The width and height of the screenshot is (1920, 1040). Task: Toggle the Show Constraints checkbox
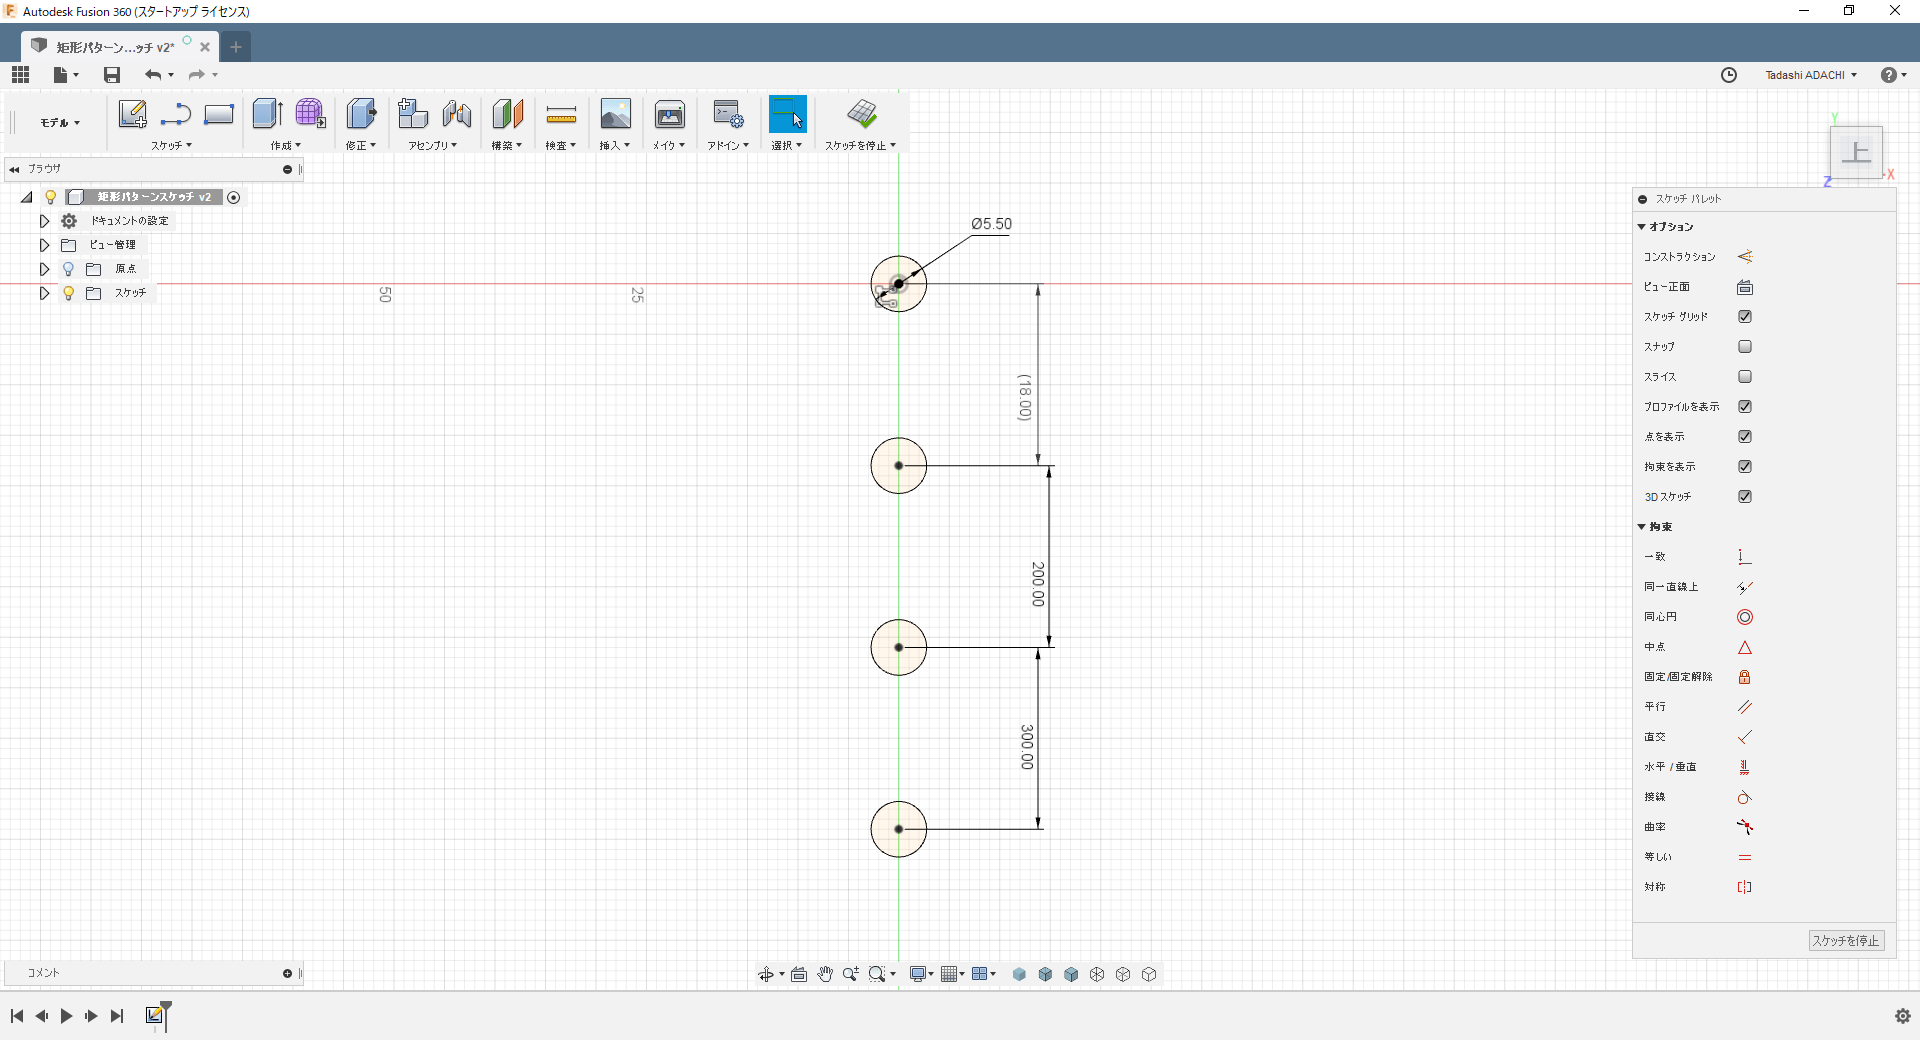[1745, 467]
